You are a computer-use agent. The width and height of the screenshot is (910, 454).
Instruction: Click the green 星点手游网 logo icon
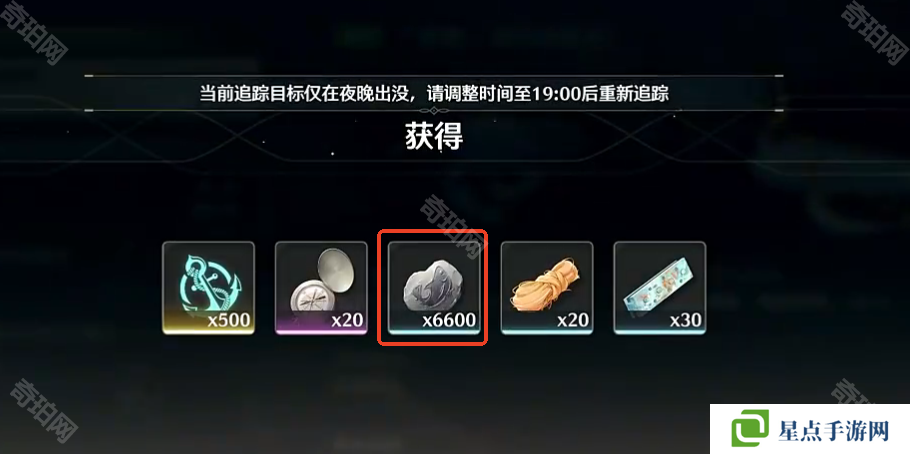coord(750,428)
